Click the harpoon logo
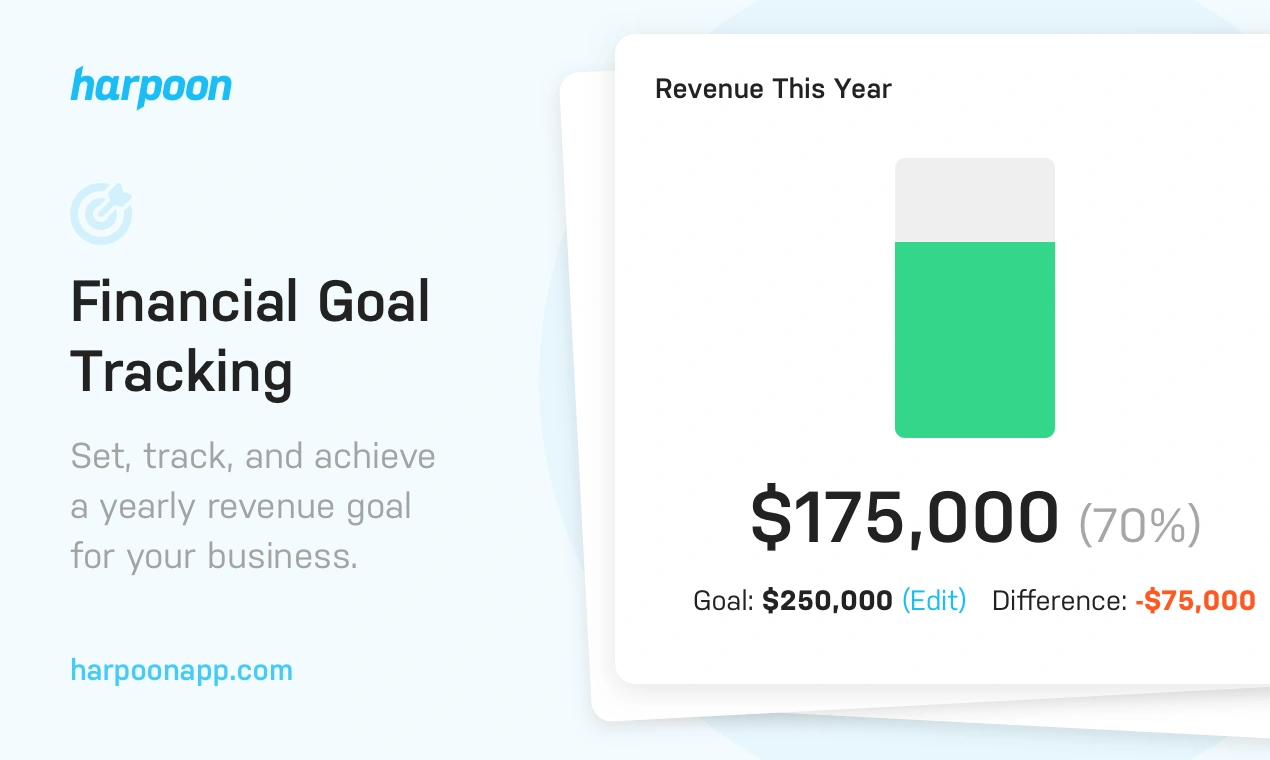Viewport: 1270px width, 760px height. (x=151, y=87)
